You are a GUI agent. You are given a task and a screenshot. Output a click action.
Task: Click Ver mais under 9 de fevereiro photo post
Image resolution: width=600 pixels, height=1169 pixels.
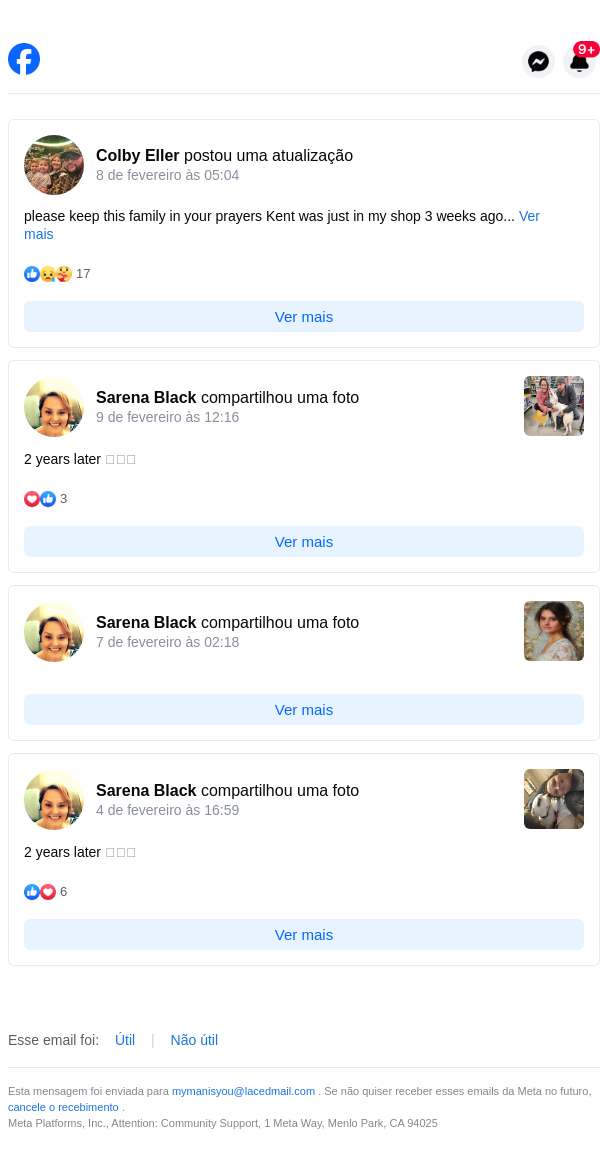pyautogui.click(x=303, y=542)
